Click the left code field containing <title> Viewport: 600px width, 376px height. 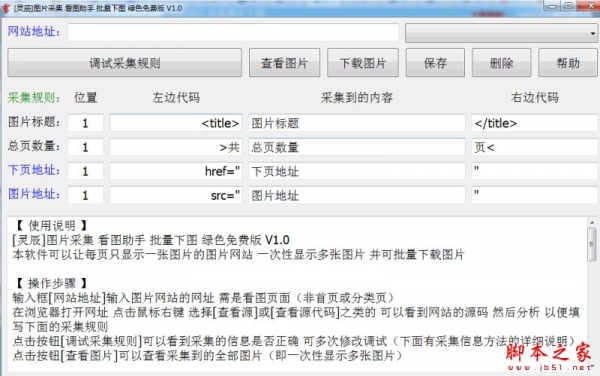[176, 123]
